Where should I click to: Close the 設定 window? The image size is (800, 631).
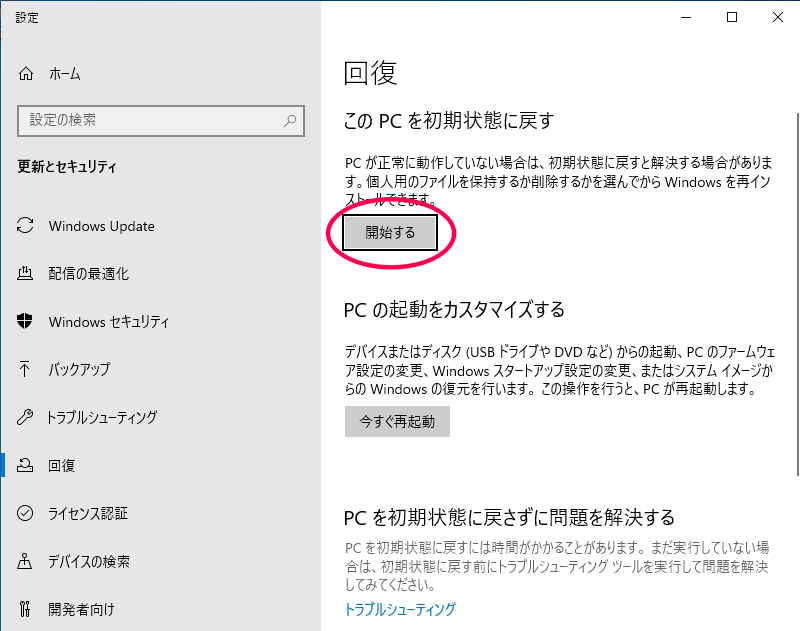(x=778, y=17)
